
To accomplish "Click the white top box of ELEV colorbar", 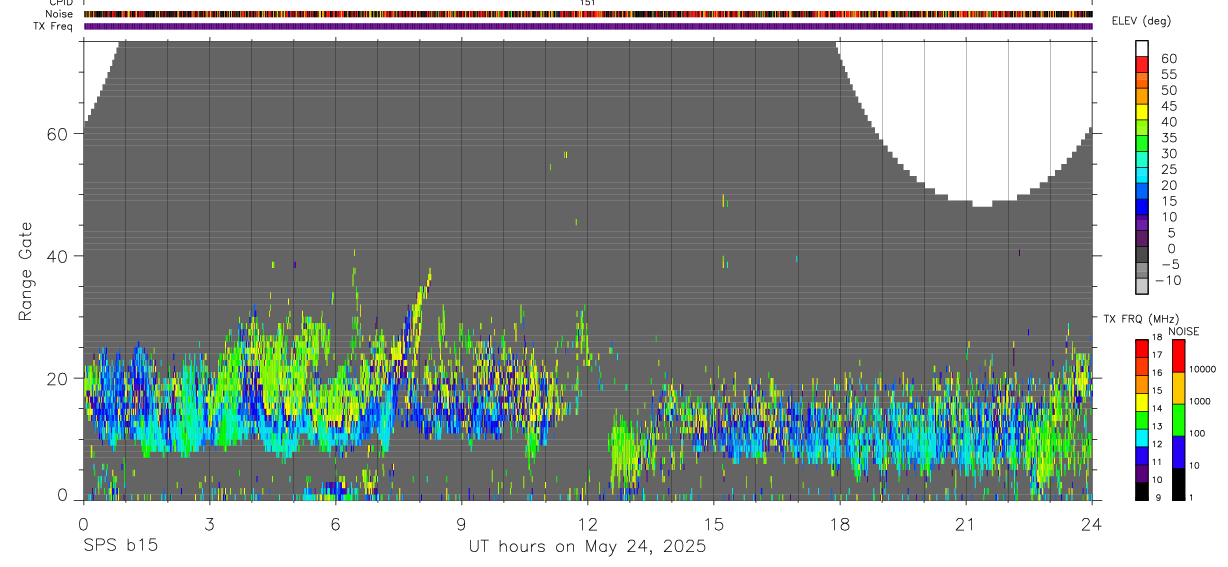I will 1142,49.
